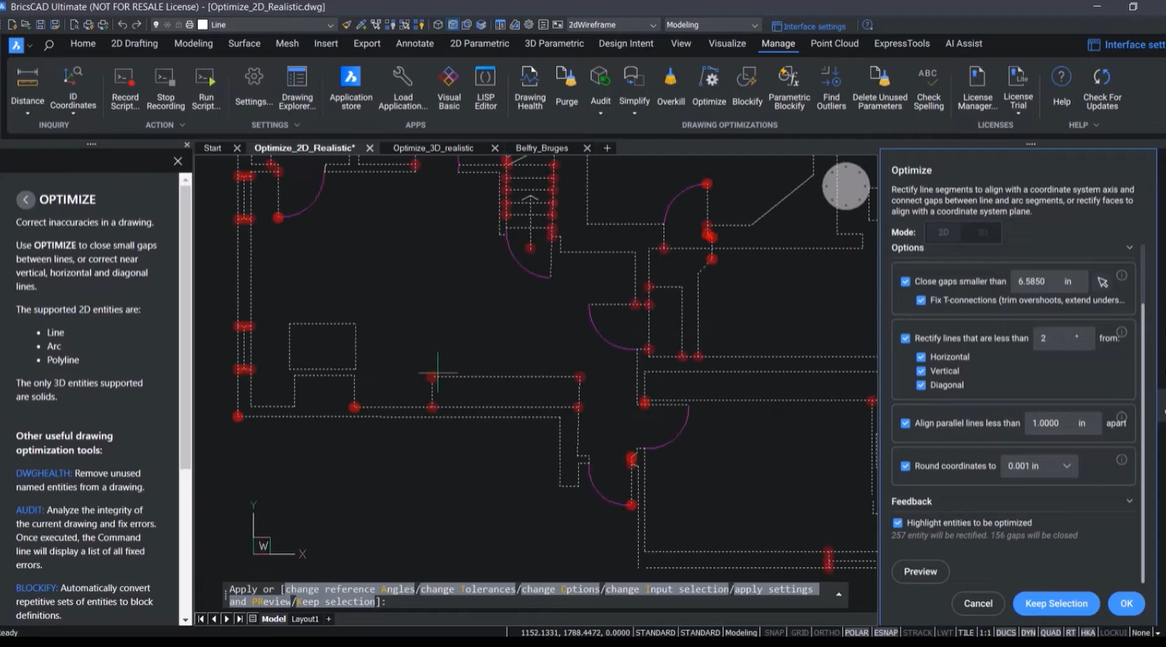Screen dimensions: 1166x647
Task: Toggle the Diagonal rectify checkbox
Action: pyautogui.click(x=921, y=385)
